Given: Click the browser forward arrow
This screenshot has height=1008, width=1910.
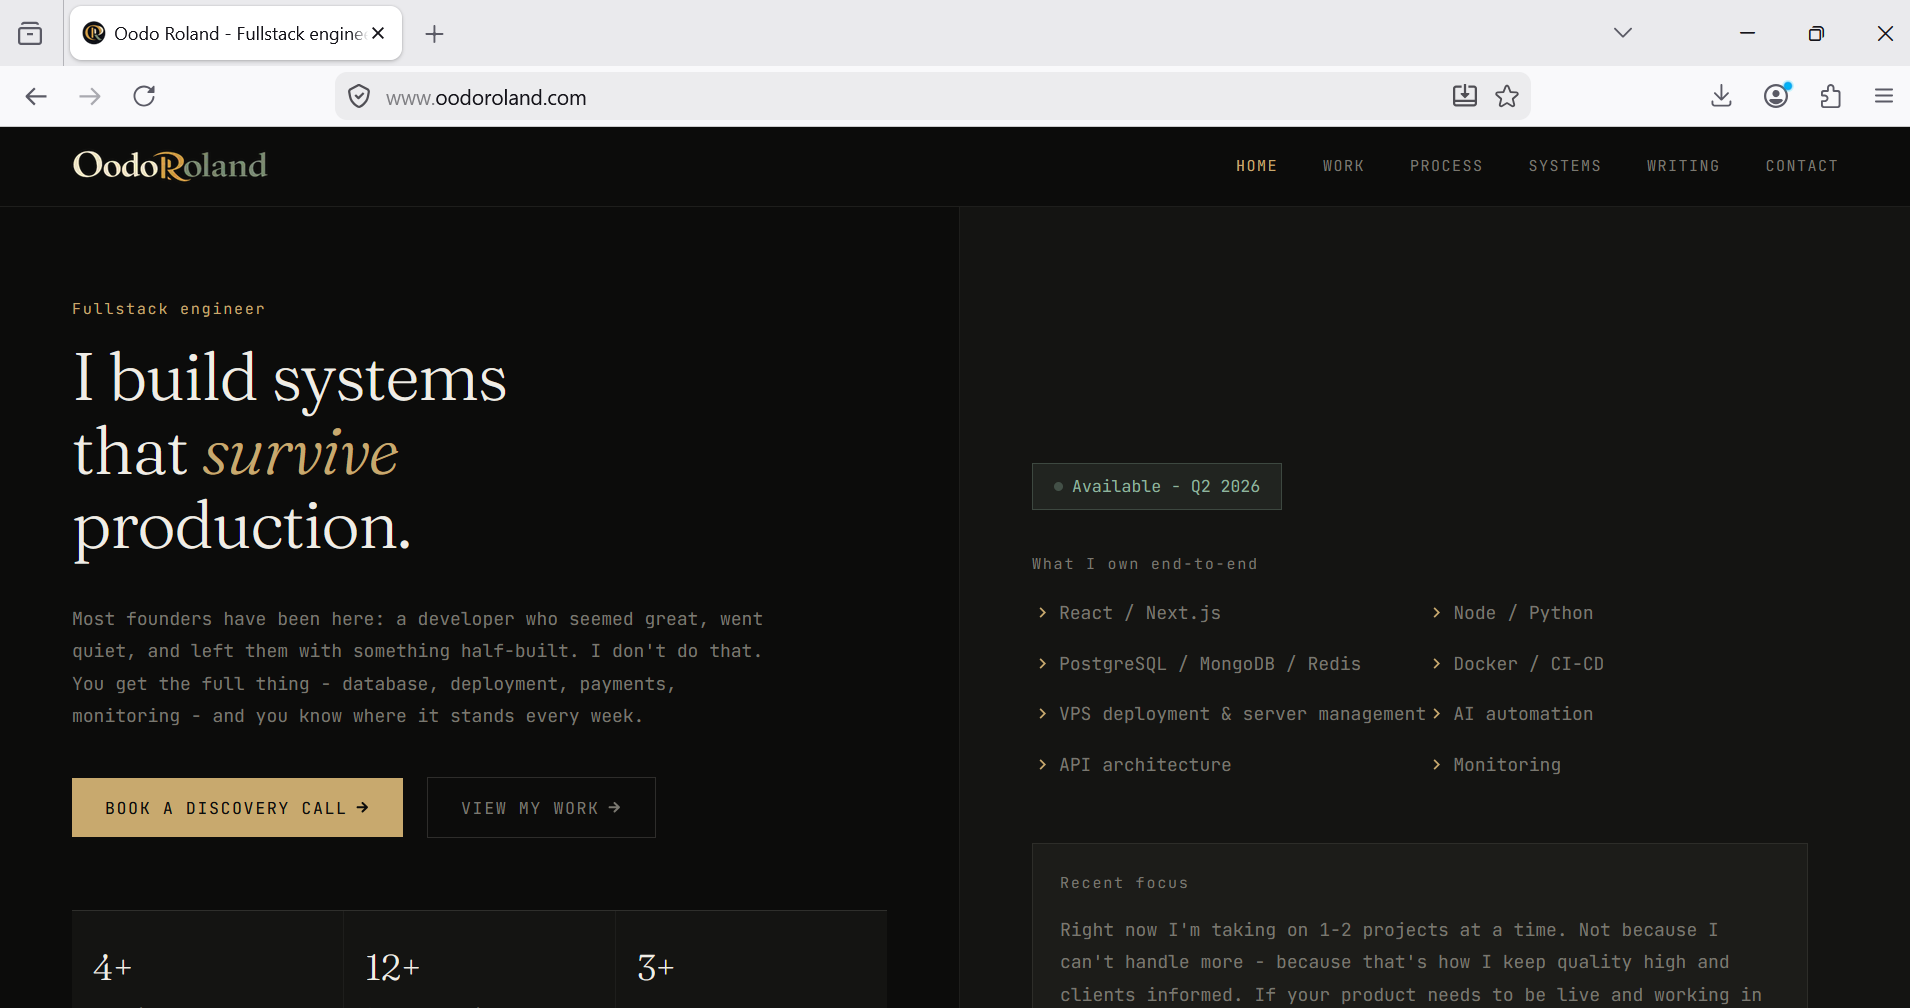Looking at the screenshot, I should (90, 96).
